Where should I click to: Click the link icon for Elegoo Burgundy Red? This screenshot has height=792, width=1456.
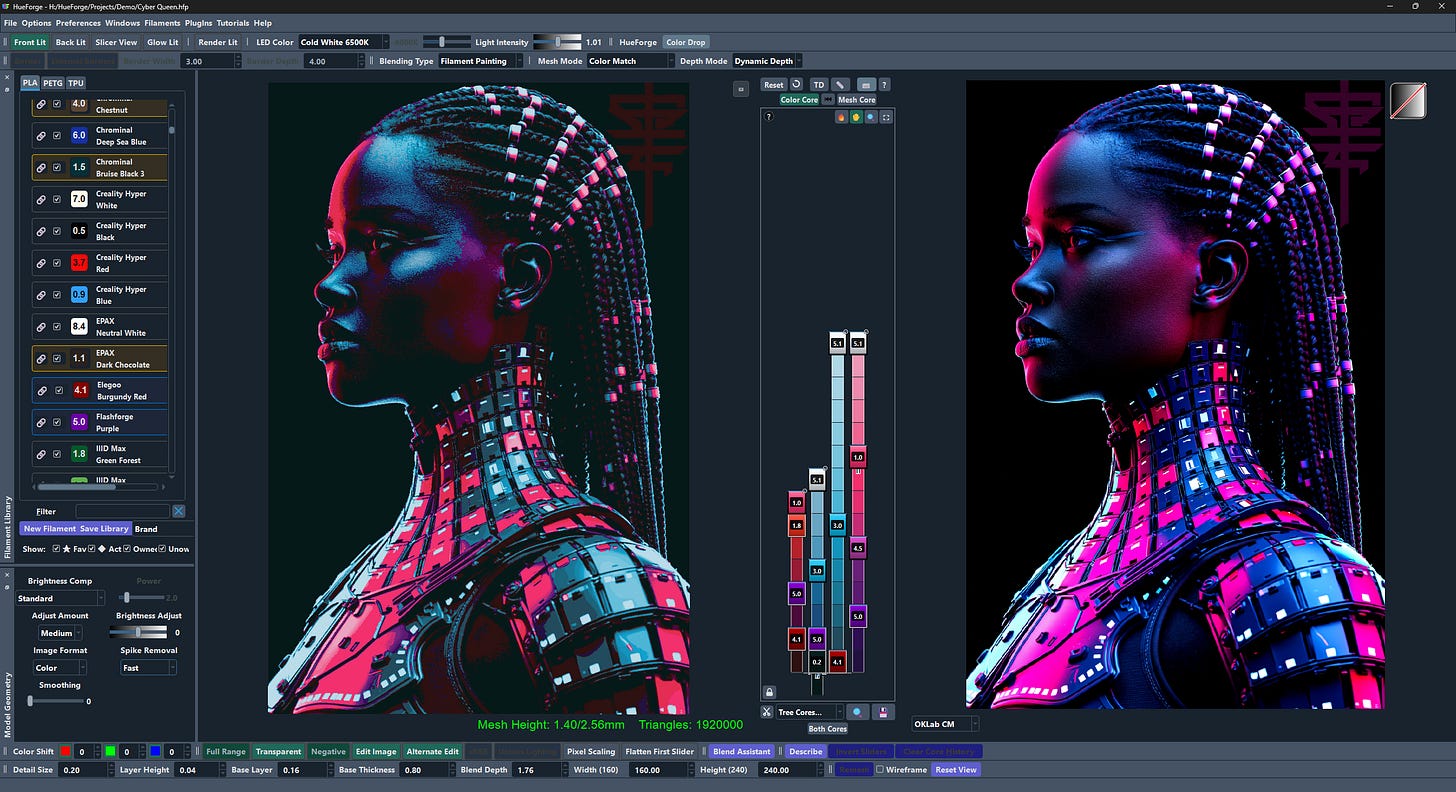41,390
